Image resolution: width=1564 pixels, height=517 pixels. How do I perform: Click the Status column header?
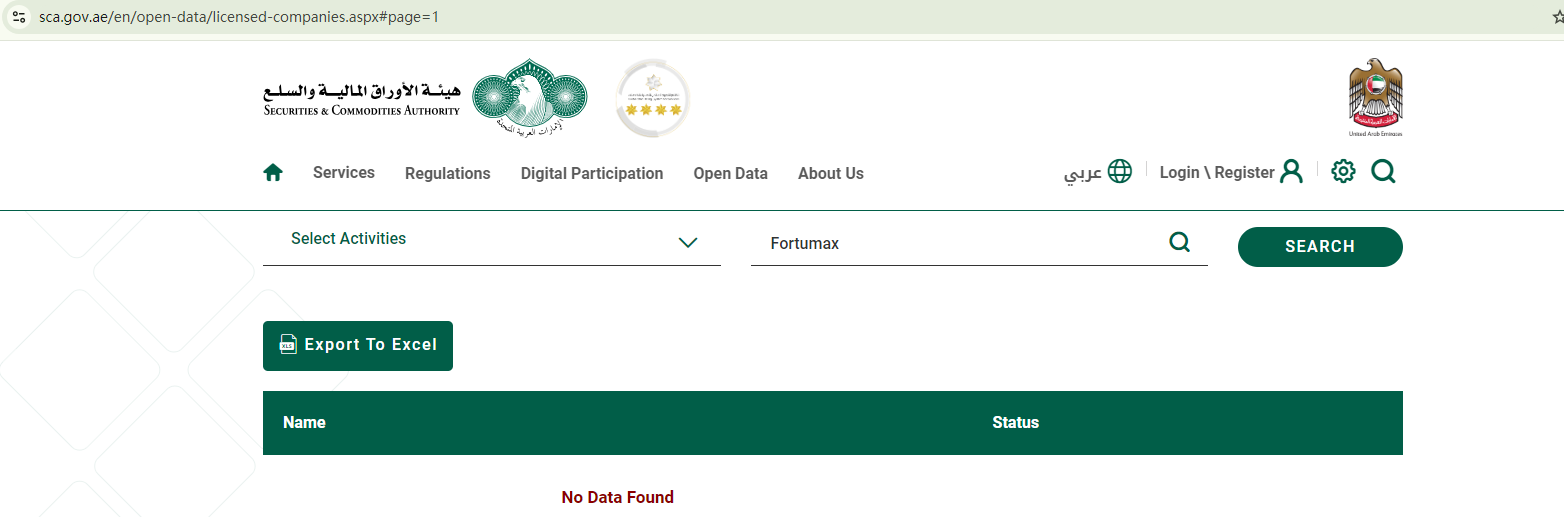(1016, 423)
